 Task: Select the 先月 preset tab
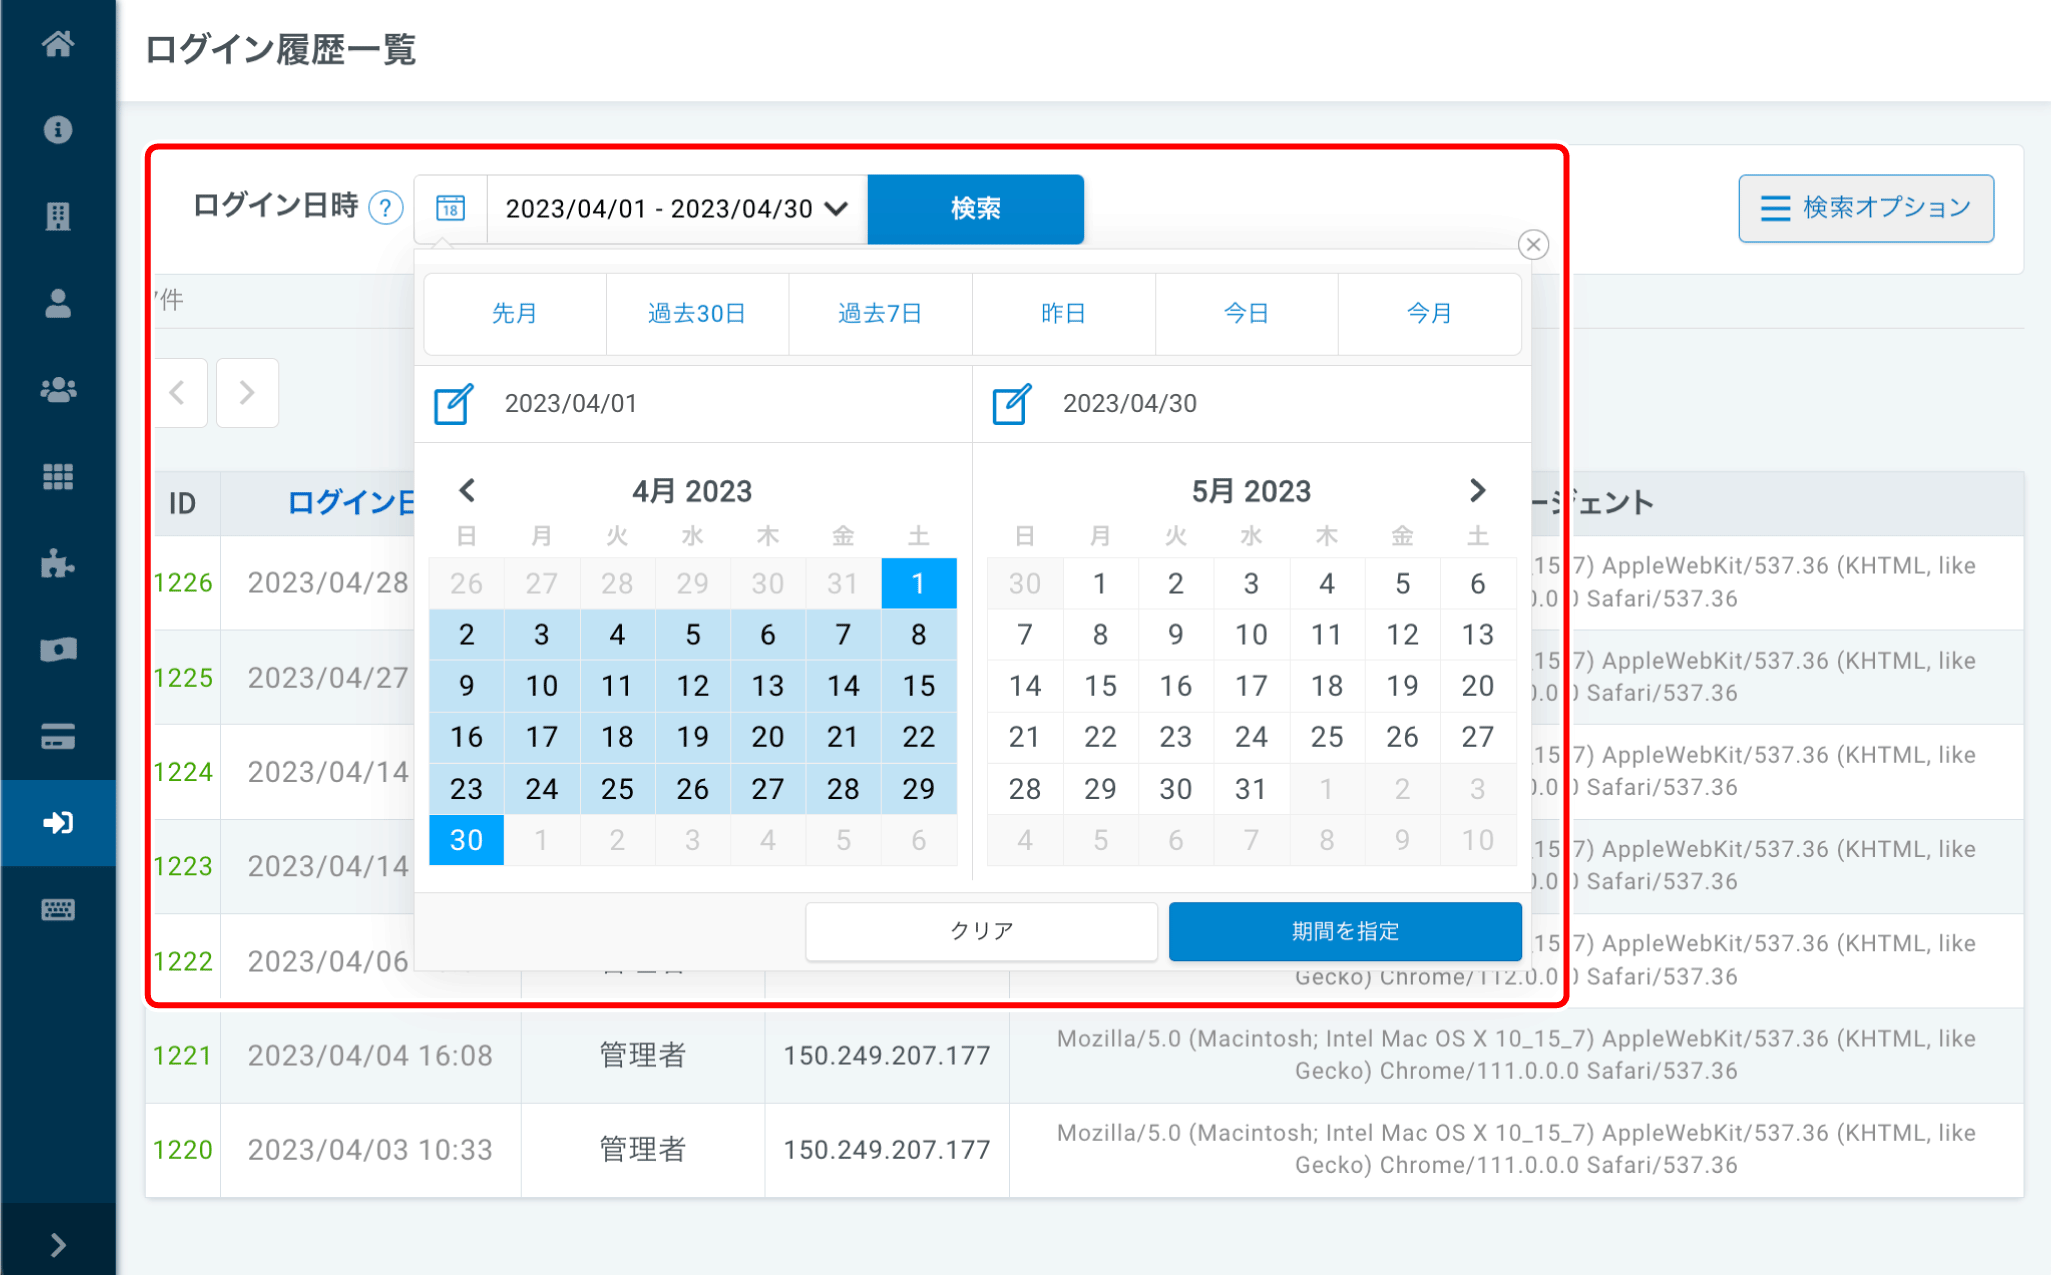515,314
